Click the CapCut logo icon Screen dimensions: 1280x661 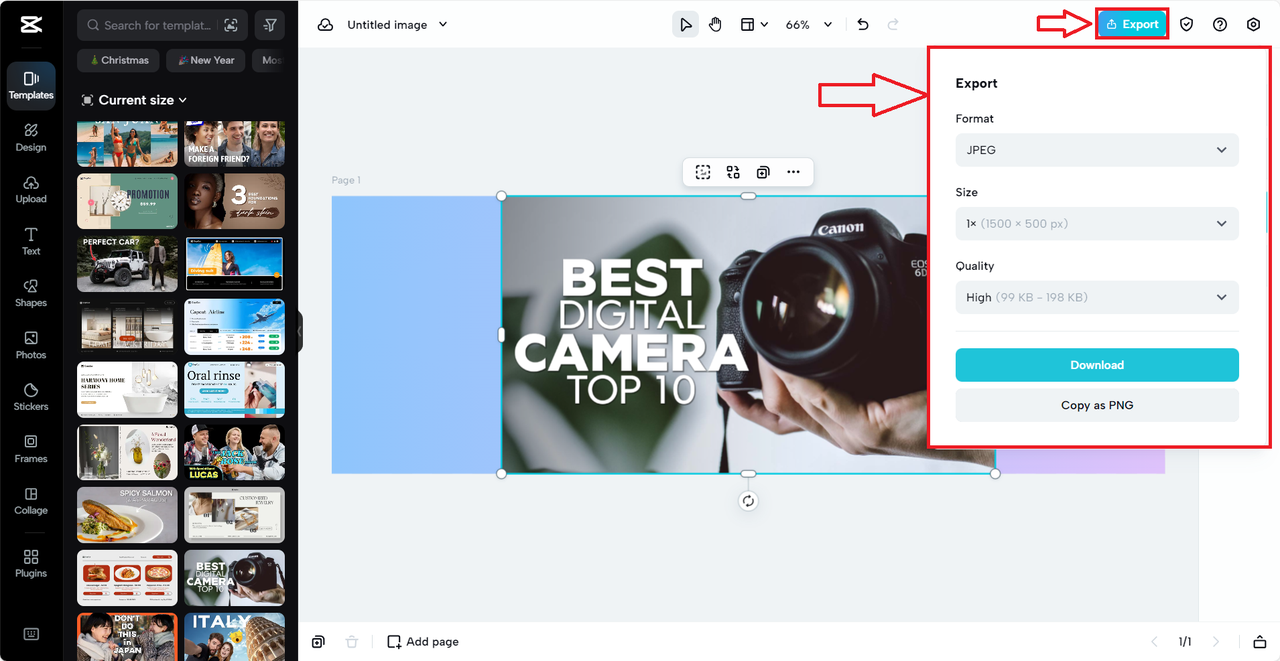coord(30,25)
